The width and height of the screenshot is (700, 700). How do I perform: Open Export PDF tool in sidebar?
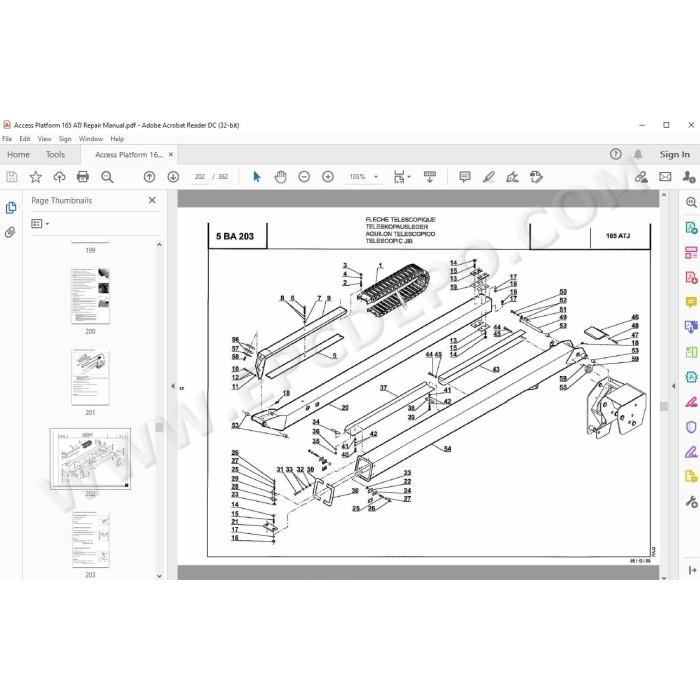pyautogui.click(x=691, y=227)
